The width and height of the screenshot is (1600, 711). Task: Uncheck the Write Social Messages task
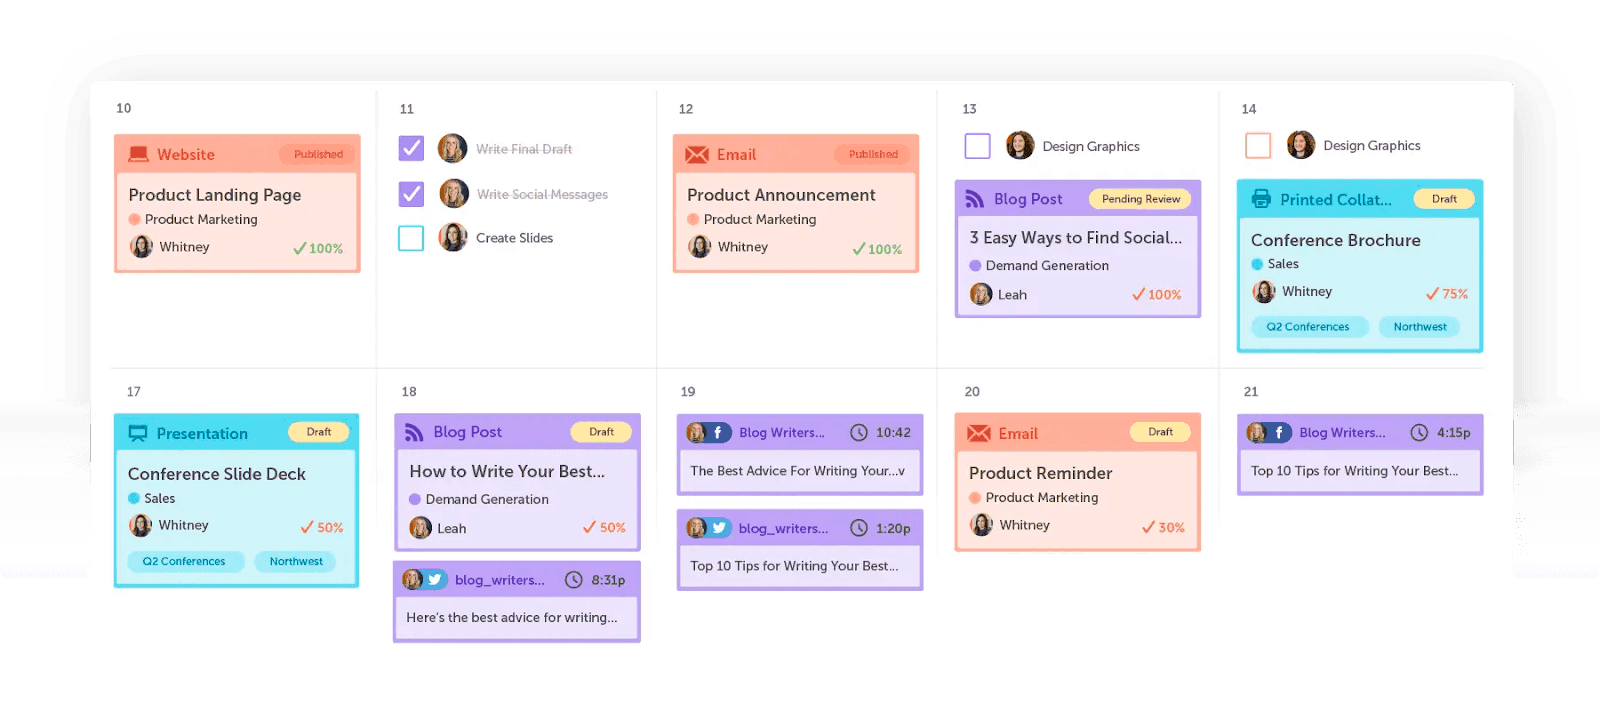click(411, 194)
